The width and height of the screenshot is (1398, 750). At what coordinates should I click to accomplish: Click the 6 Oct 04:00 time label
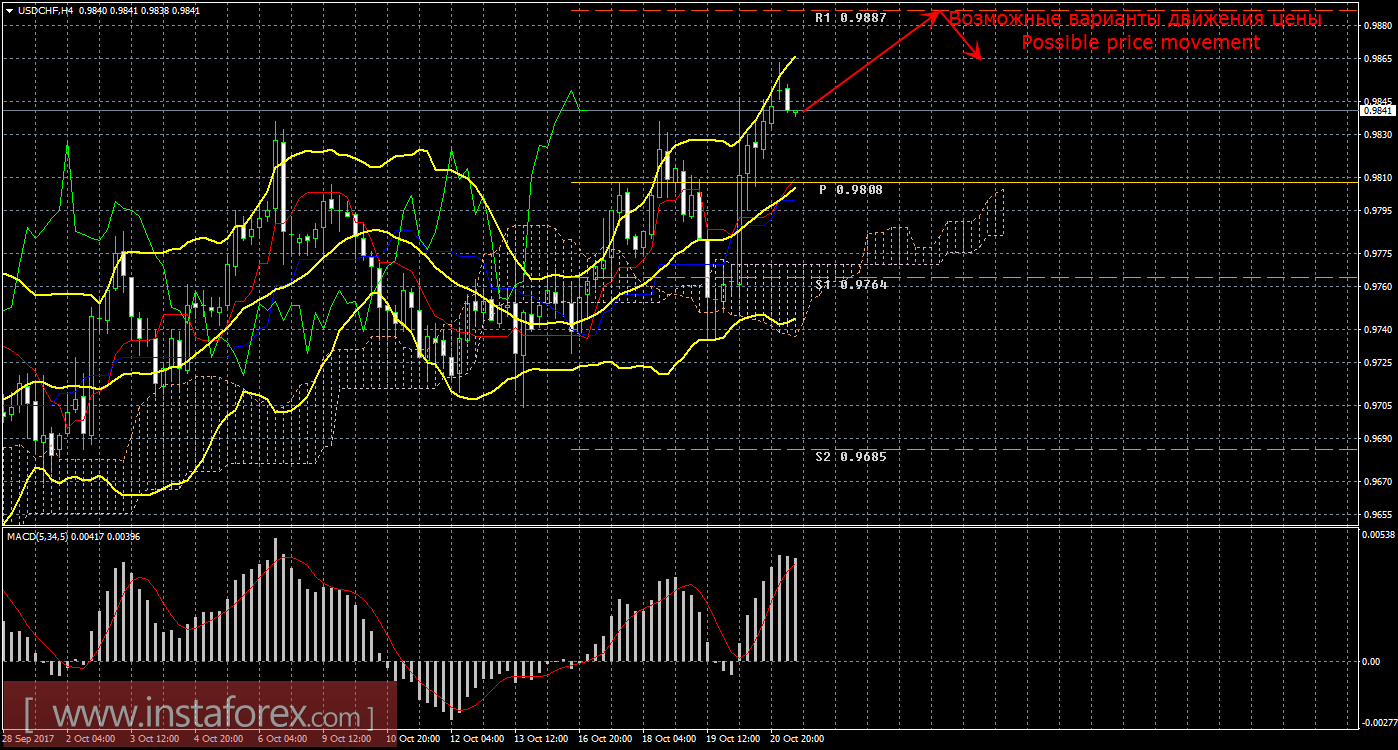point(283,739)
